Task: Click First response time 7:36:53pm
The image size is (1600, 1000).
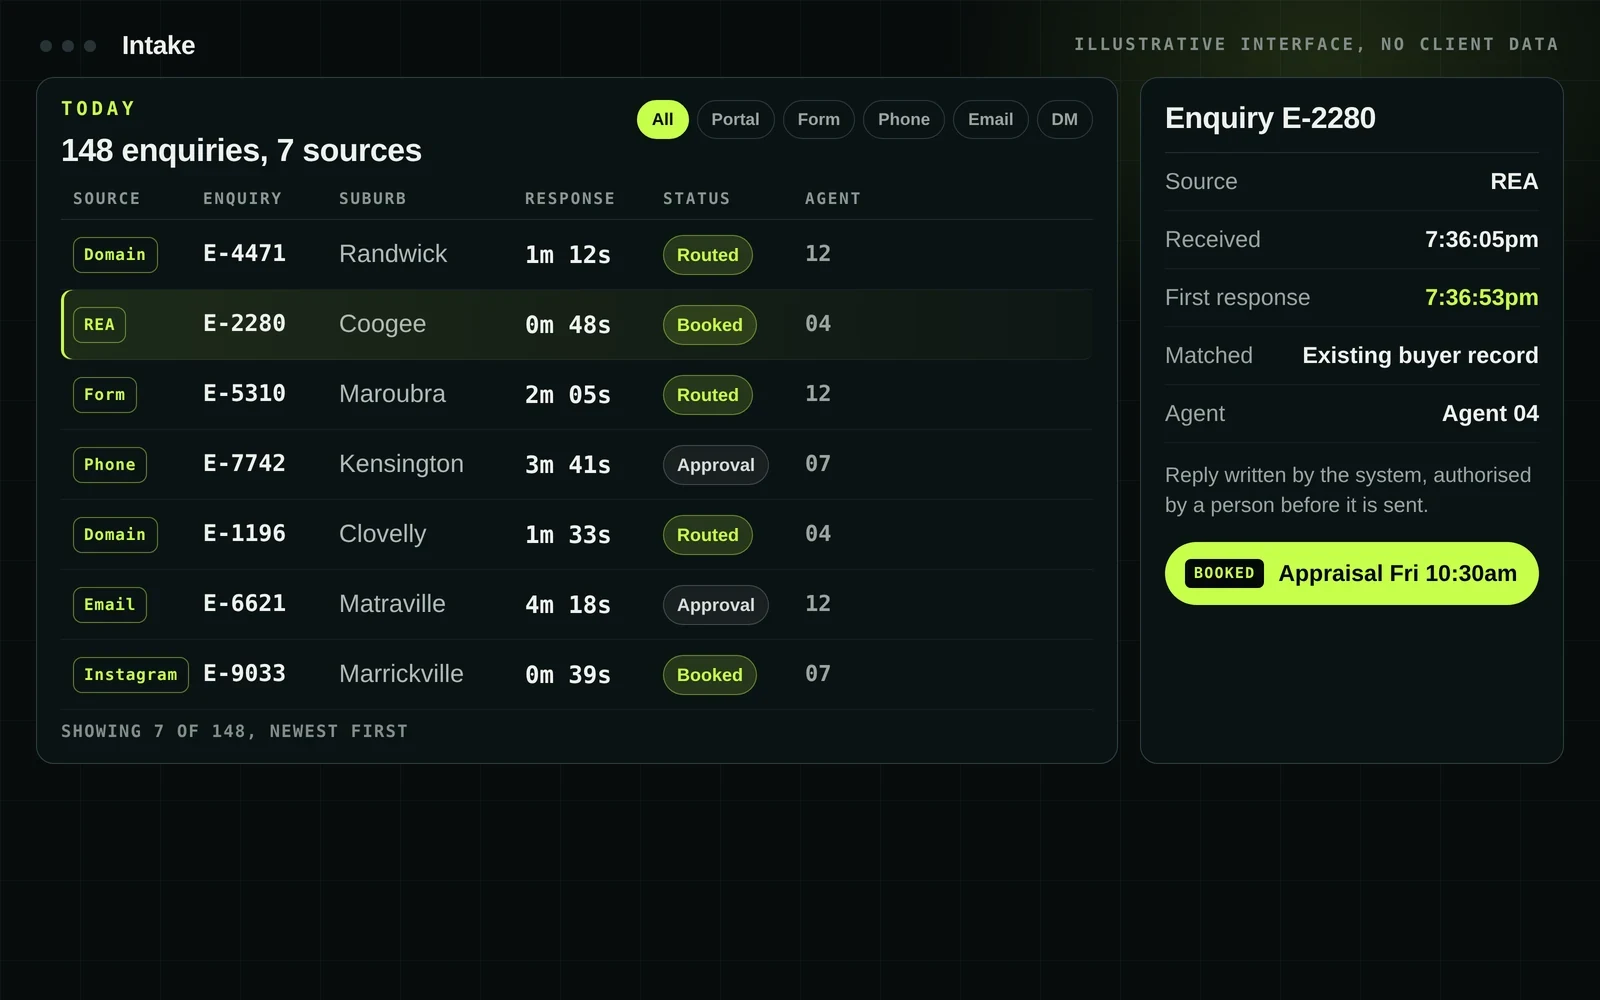Action: [x=1481, y=297]
